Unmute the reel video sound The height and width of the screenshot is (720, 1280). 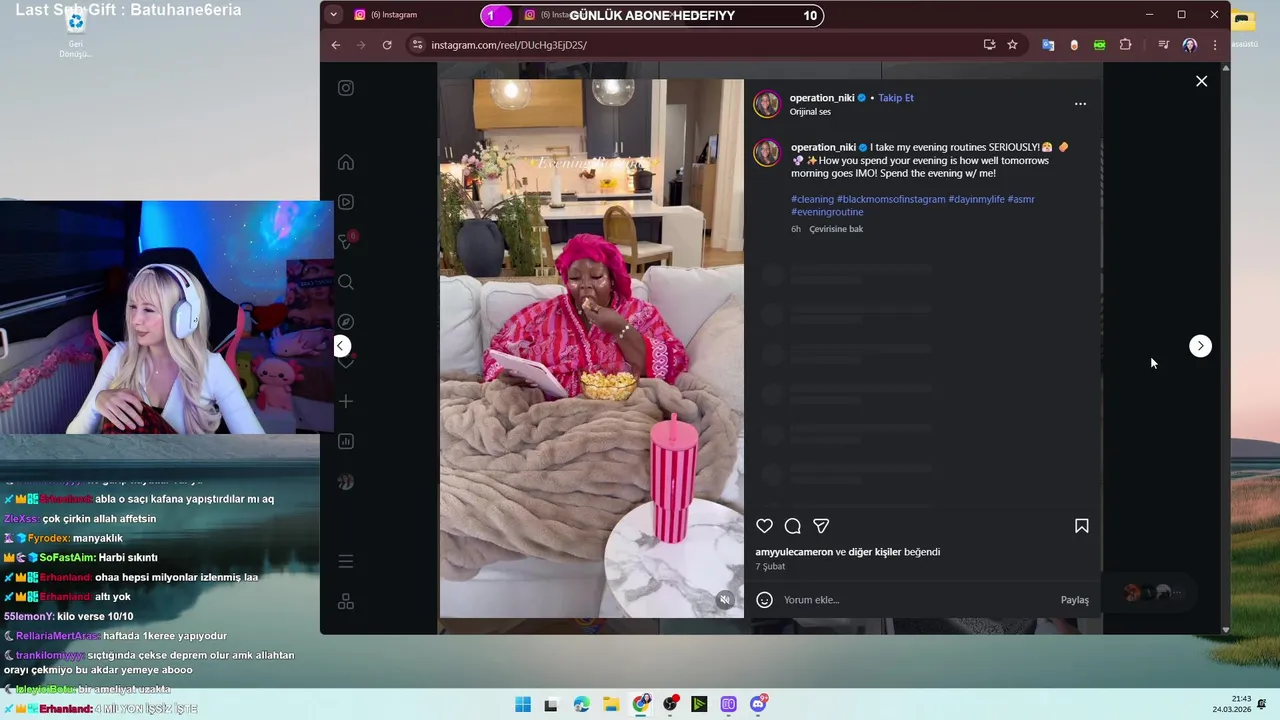(x=725, y=600)
